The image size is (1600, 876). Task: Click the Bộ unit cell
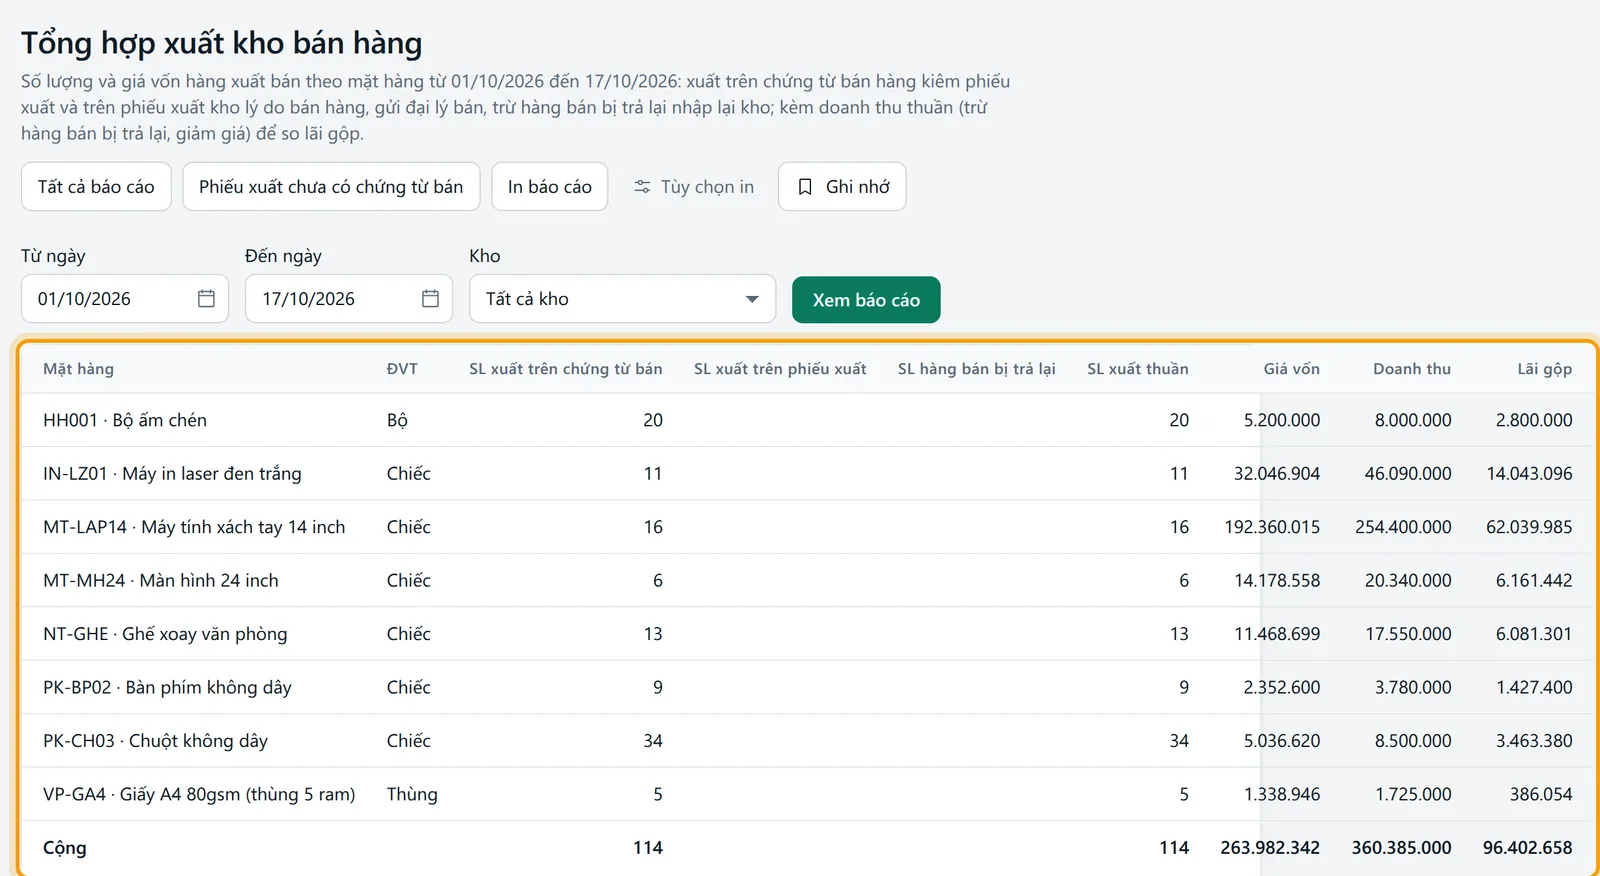397,420
